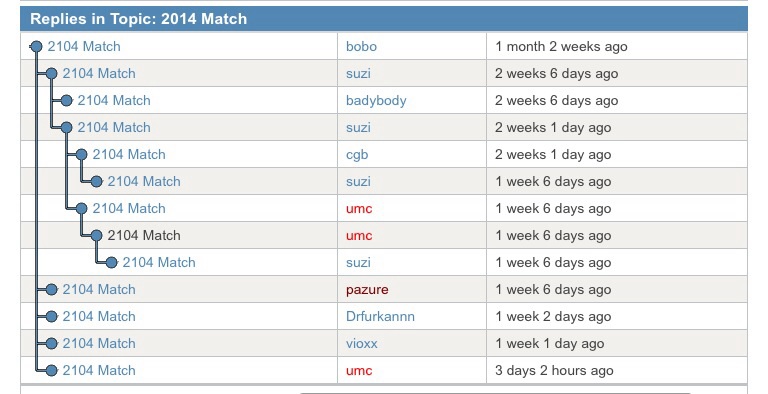This screenshot has height=394, width=768.
Task: View badybody's user profile
Action: (x=376, y=100)
